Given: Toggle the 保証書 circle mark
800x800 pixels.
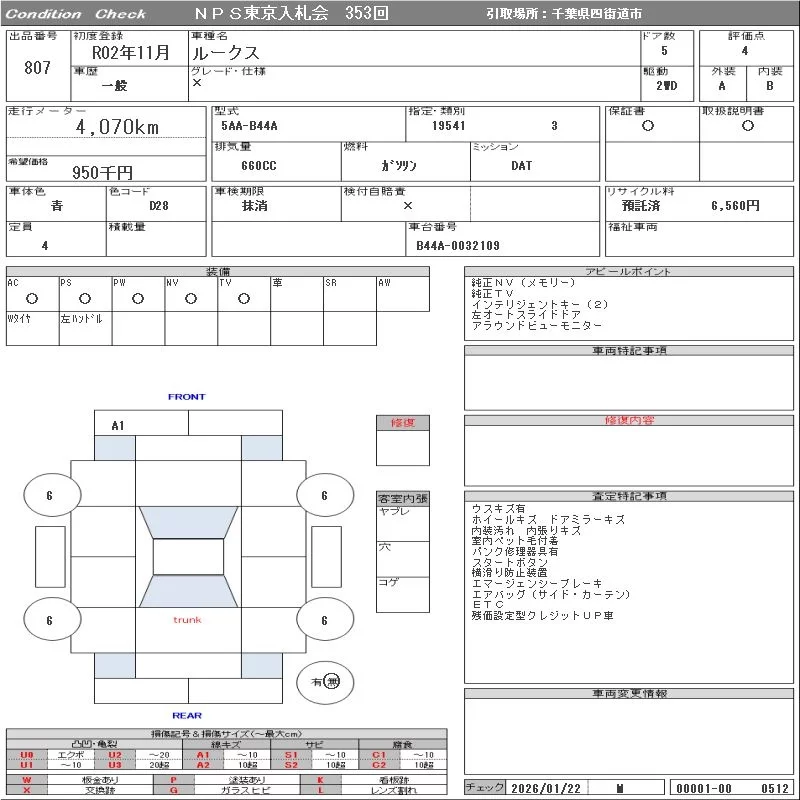Looking at the screenshot, I should (x=648, y=126).
